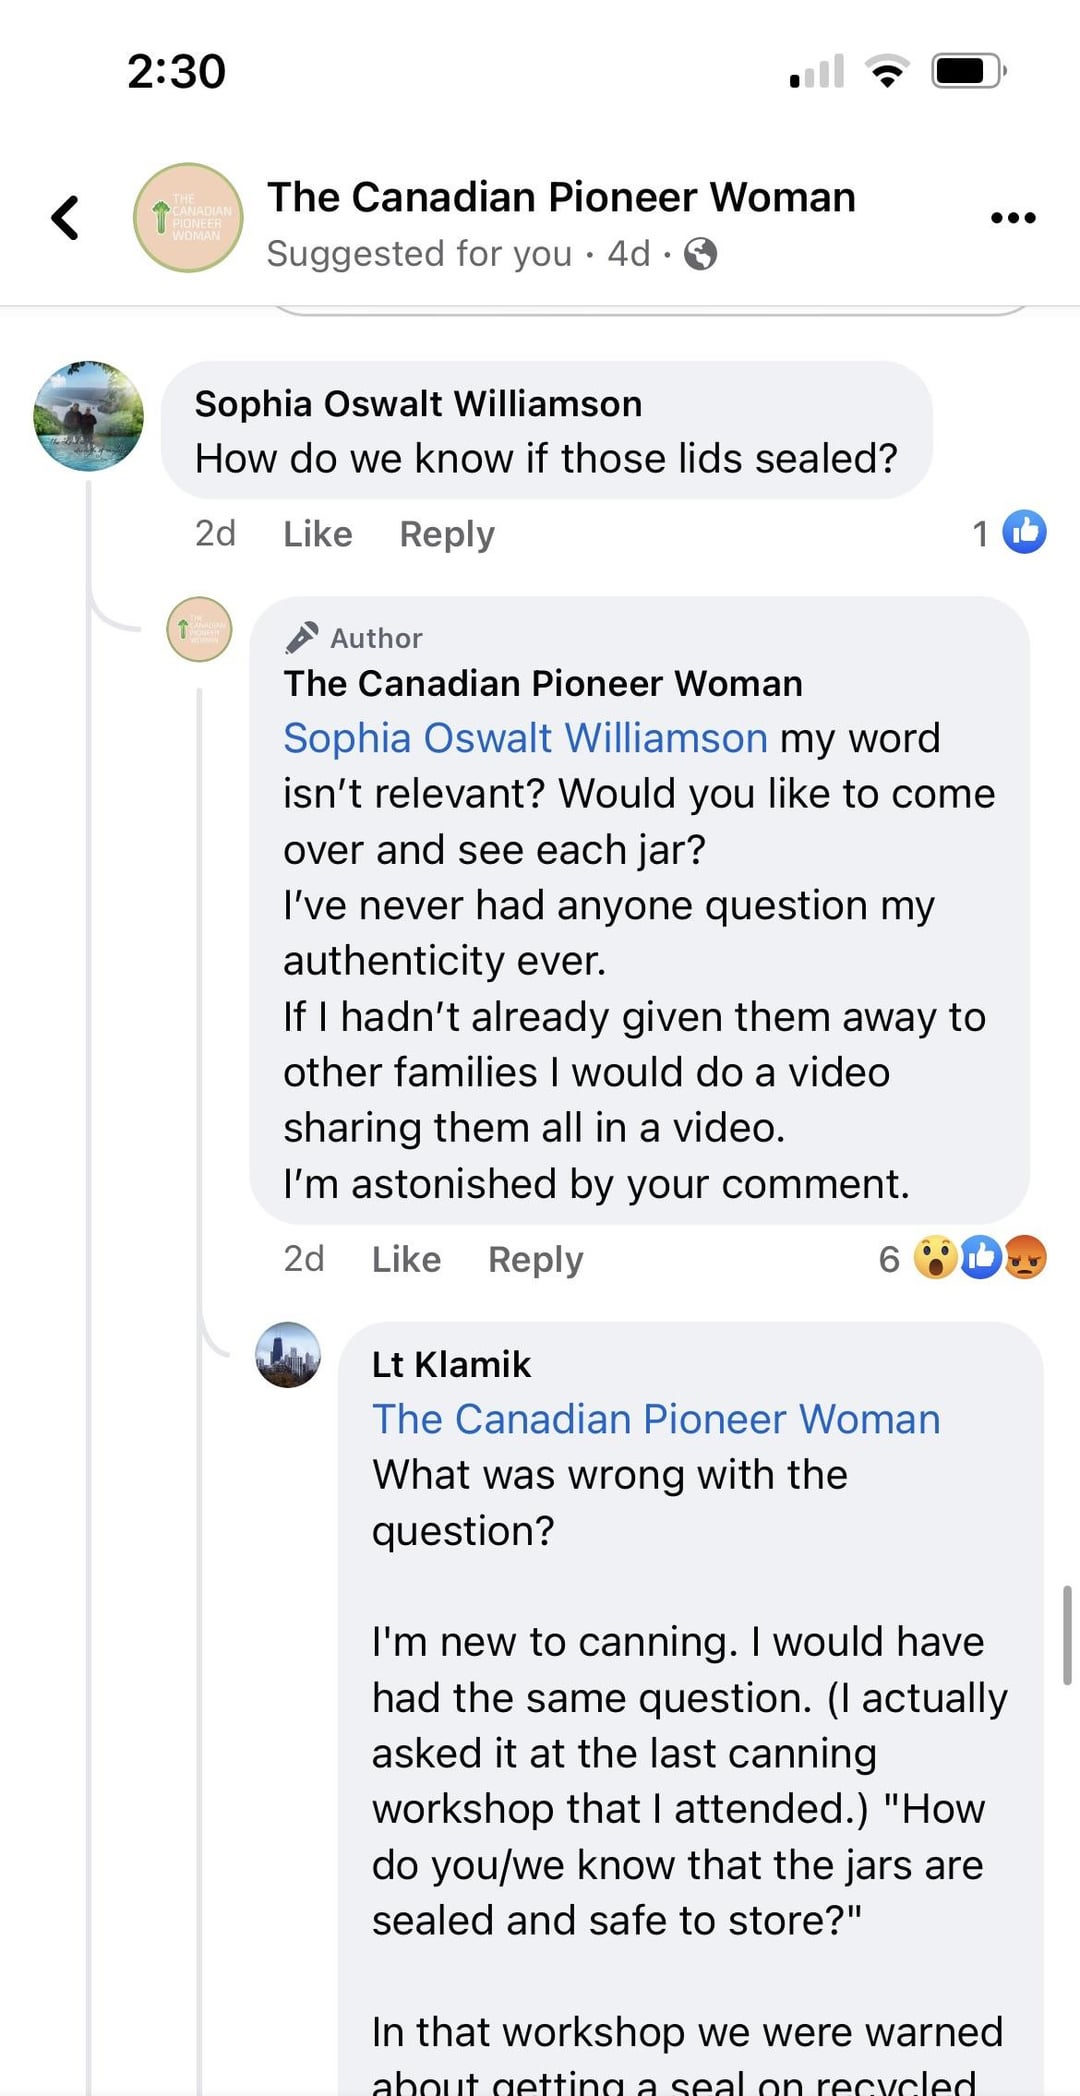Reply to Sophia's lids sealed comment
Viewport: 1080px width, 2096px height.
pos(446,534)
